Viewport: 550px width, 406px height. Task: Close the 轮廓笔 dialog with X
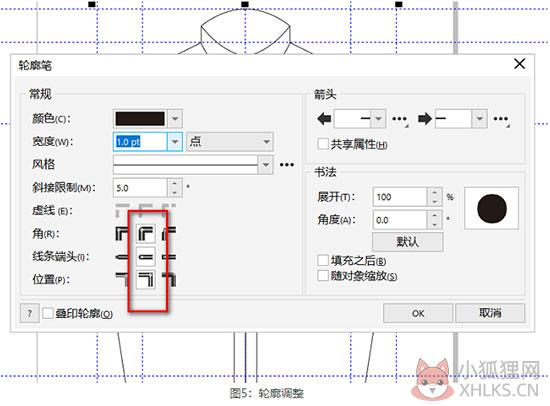pyautogui.click(x=519, y=64)
